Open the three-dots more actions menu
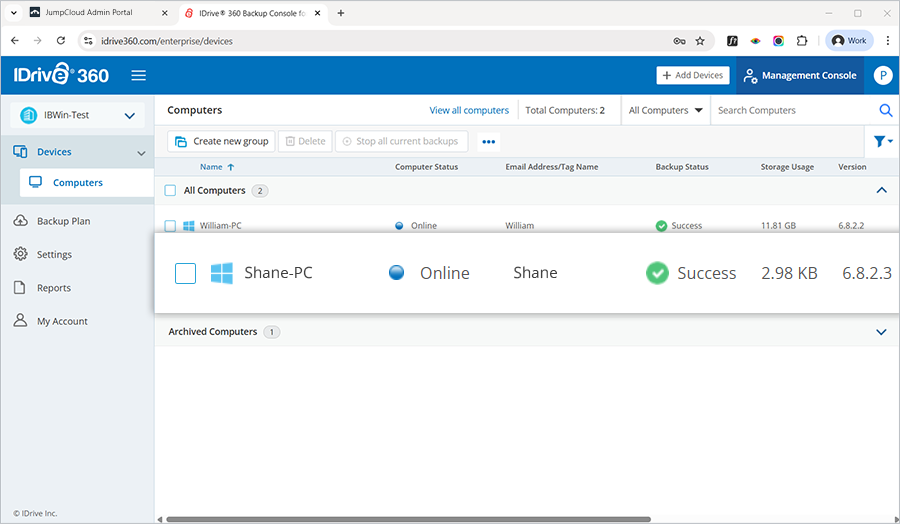The height and width of the screenshot is (524, 900). pyautogui.click(x=488, y=142)
